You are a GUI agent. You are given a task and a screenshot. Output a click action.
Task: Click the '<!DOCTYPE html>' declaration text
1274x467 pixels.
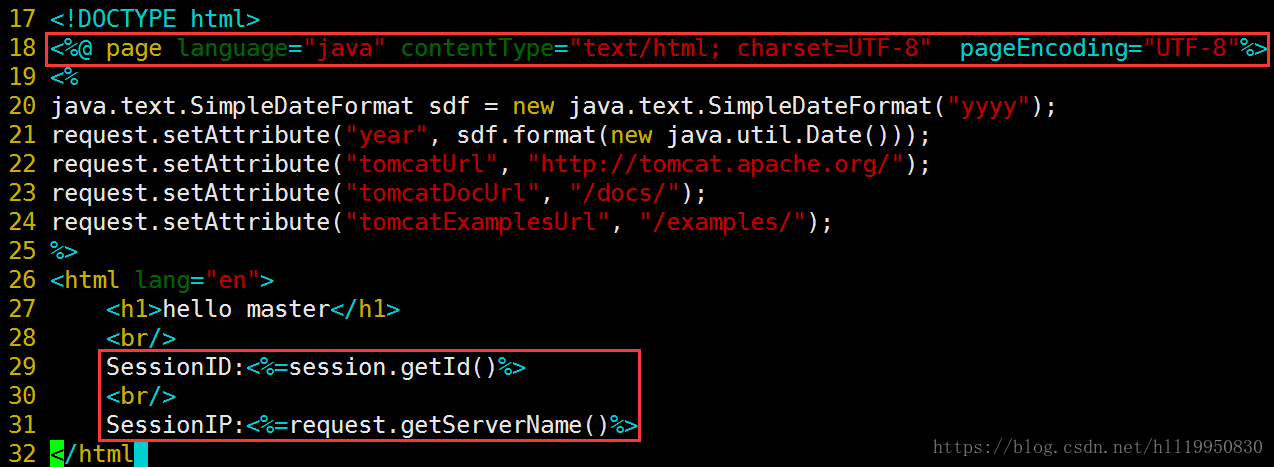click(155, 19)
